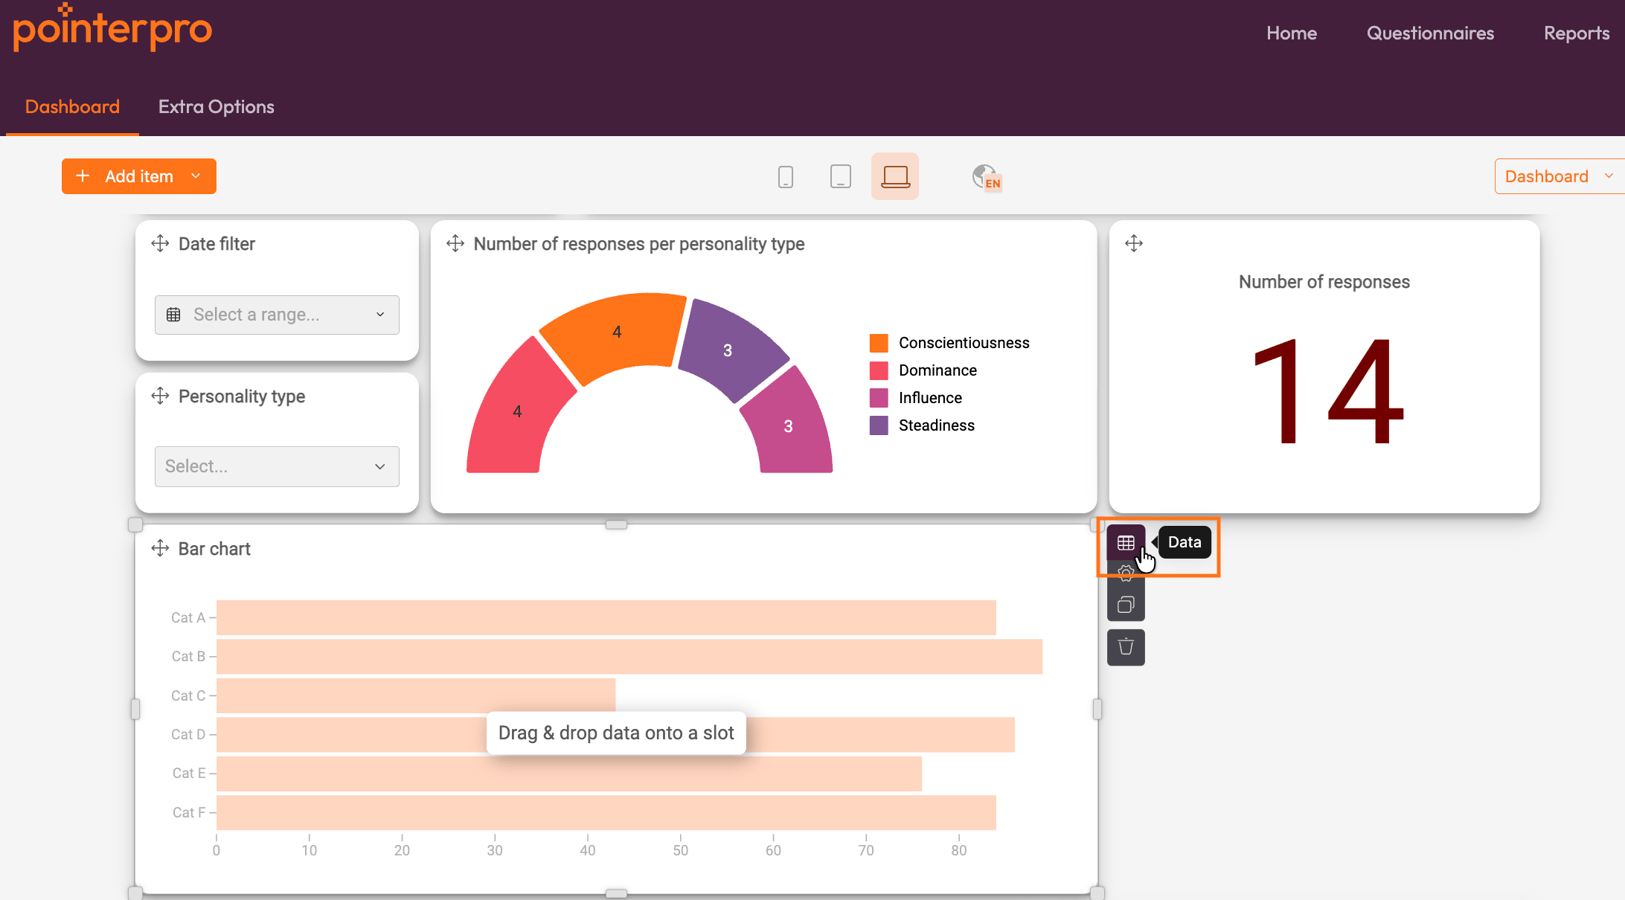
Task: Click the top-edge resize handle of bar chart
Action: pyautogui.click(x=616, y=525)
